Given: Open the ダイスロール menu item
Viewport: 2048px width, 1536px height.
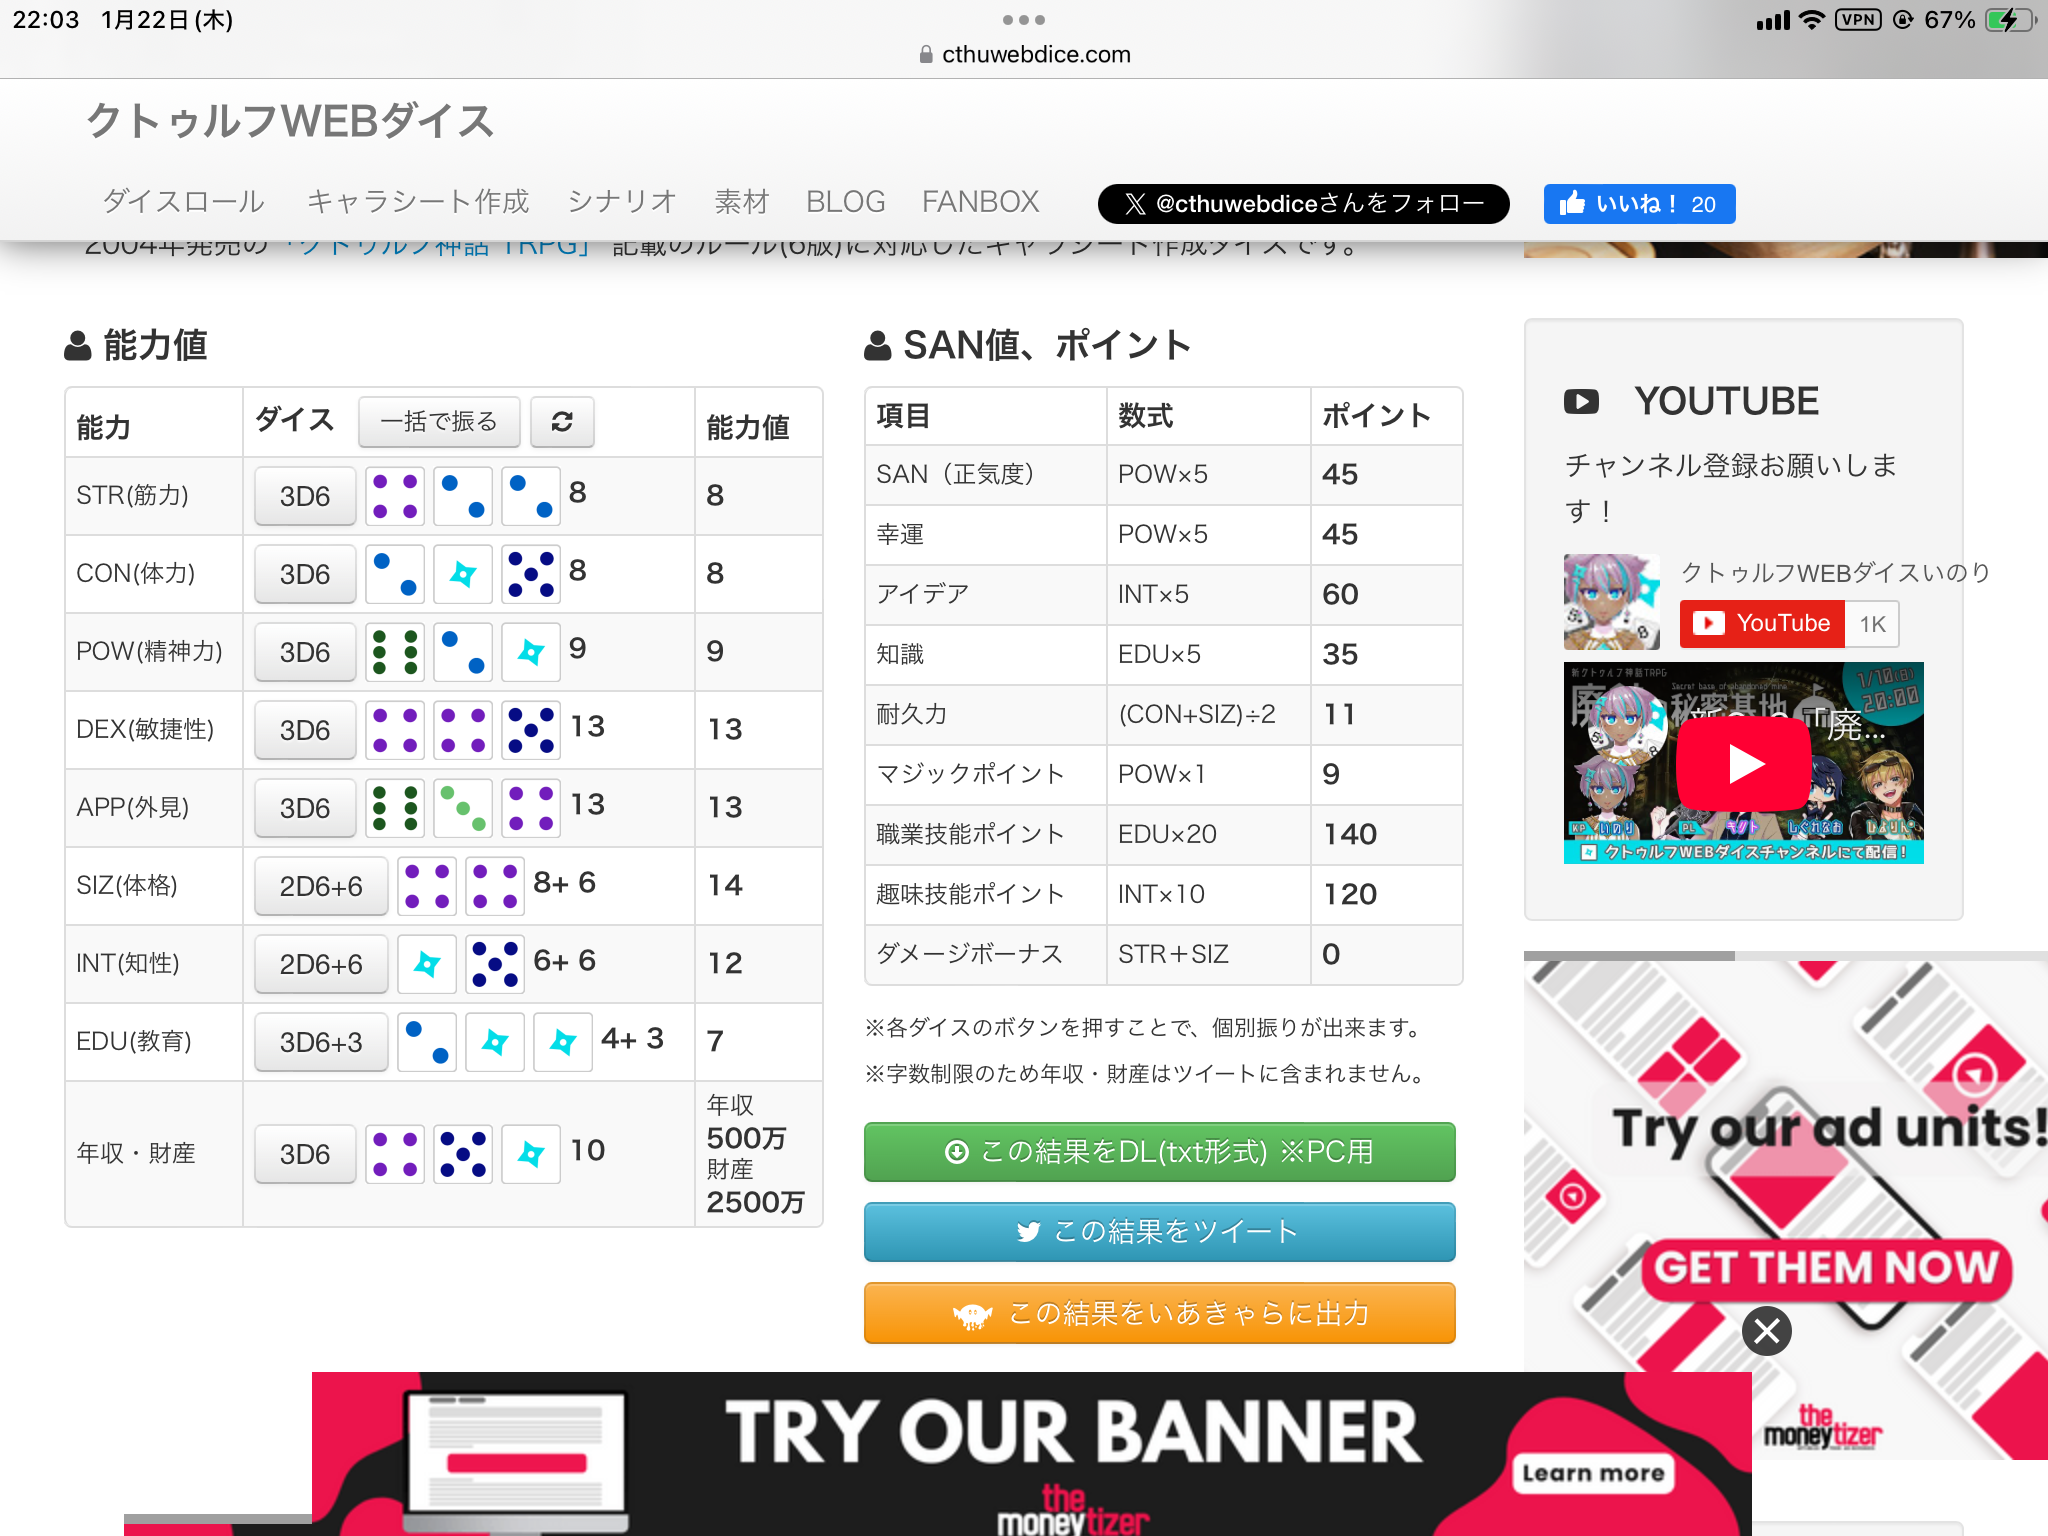Looking at the screenshot, I should (184, 202).
